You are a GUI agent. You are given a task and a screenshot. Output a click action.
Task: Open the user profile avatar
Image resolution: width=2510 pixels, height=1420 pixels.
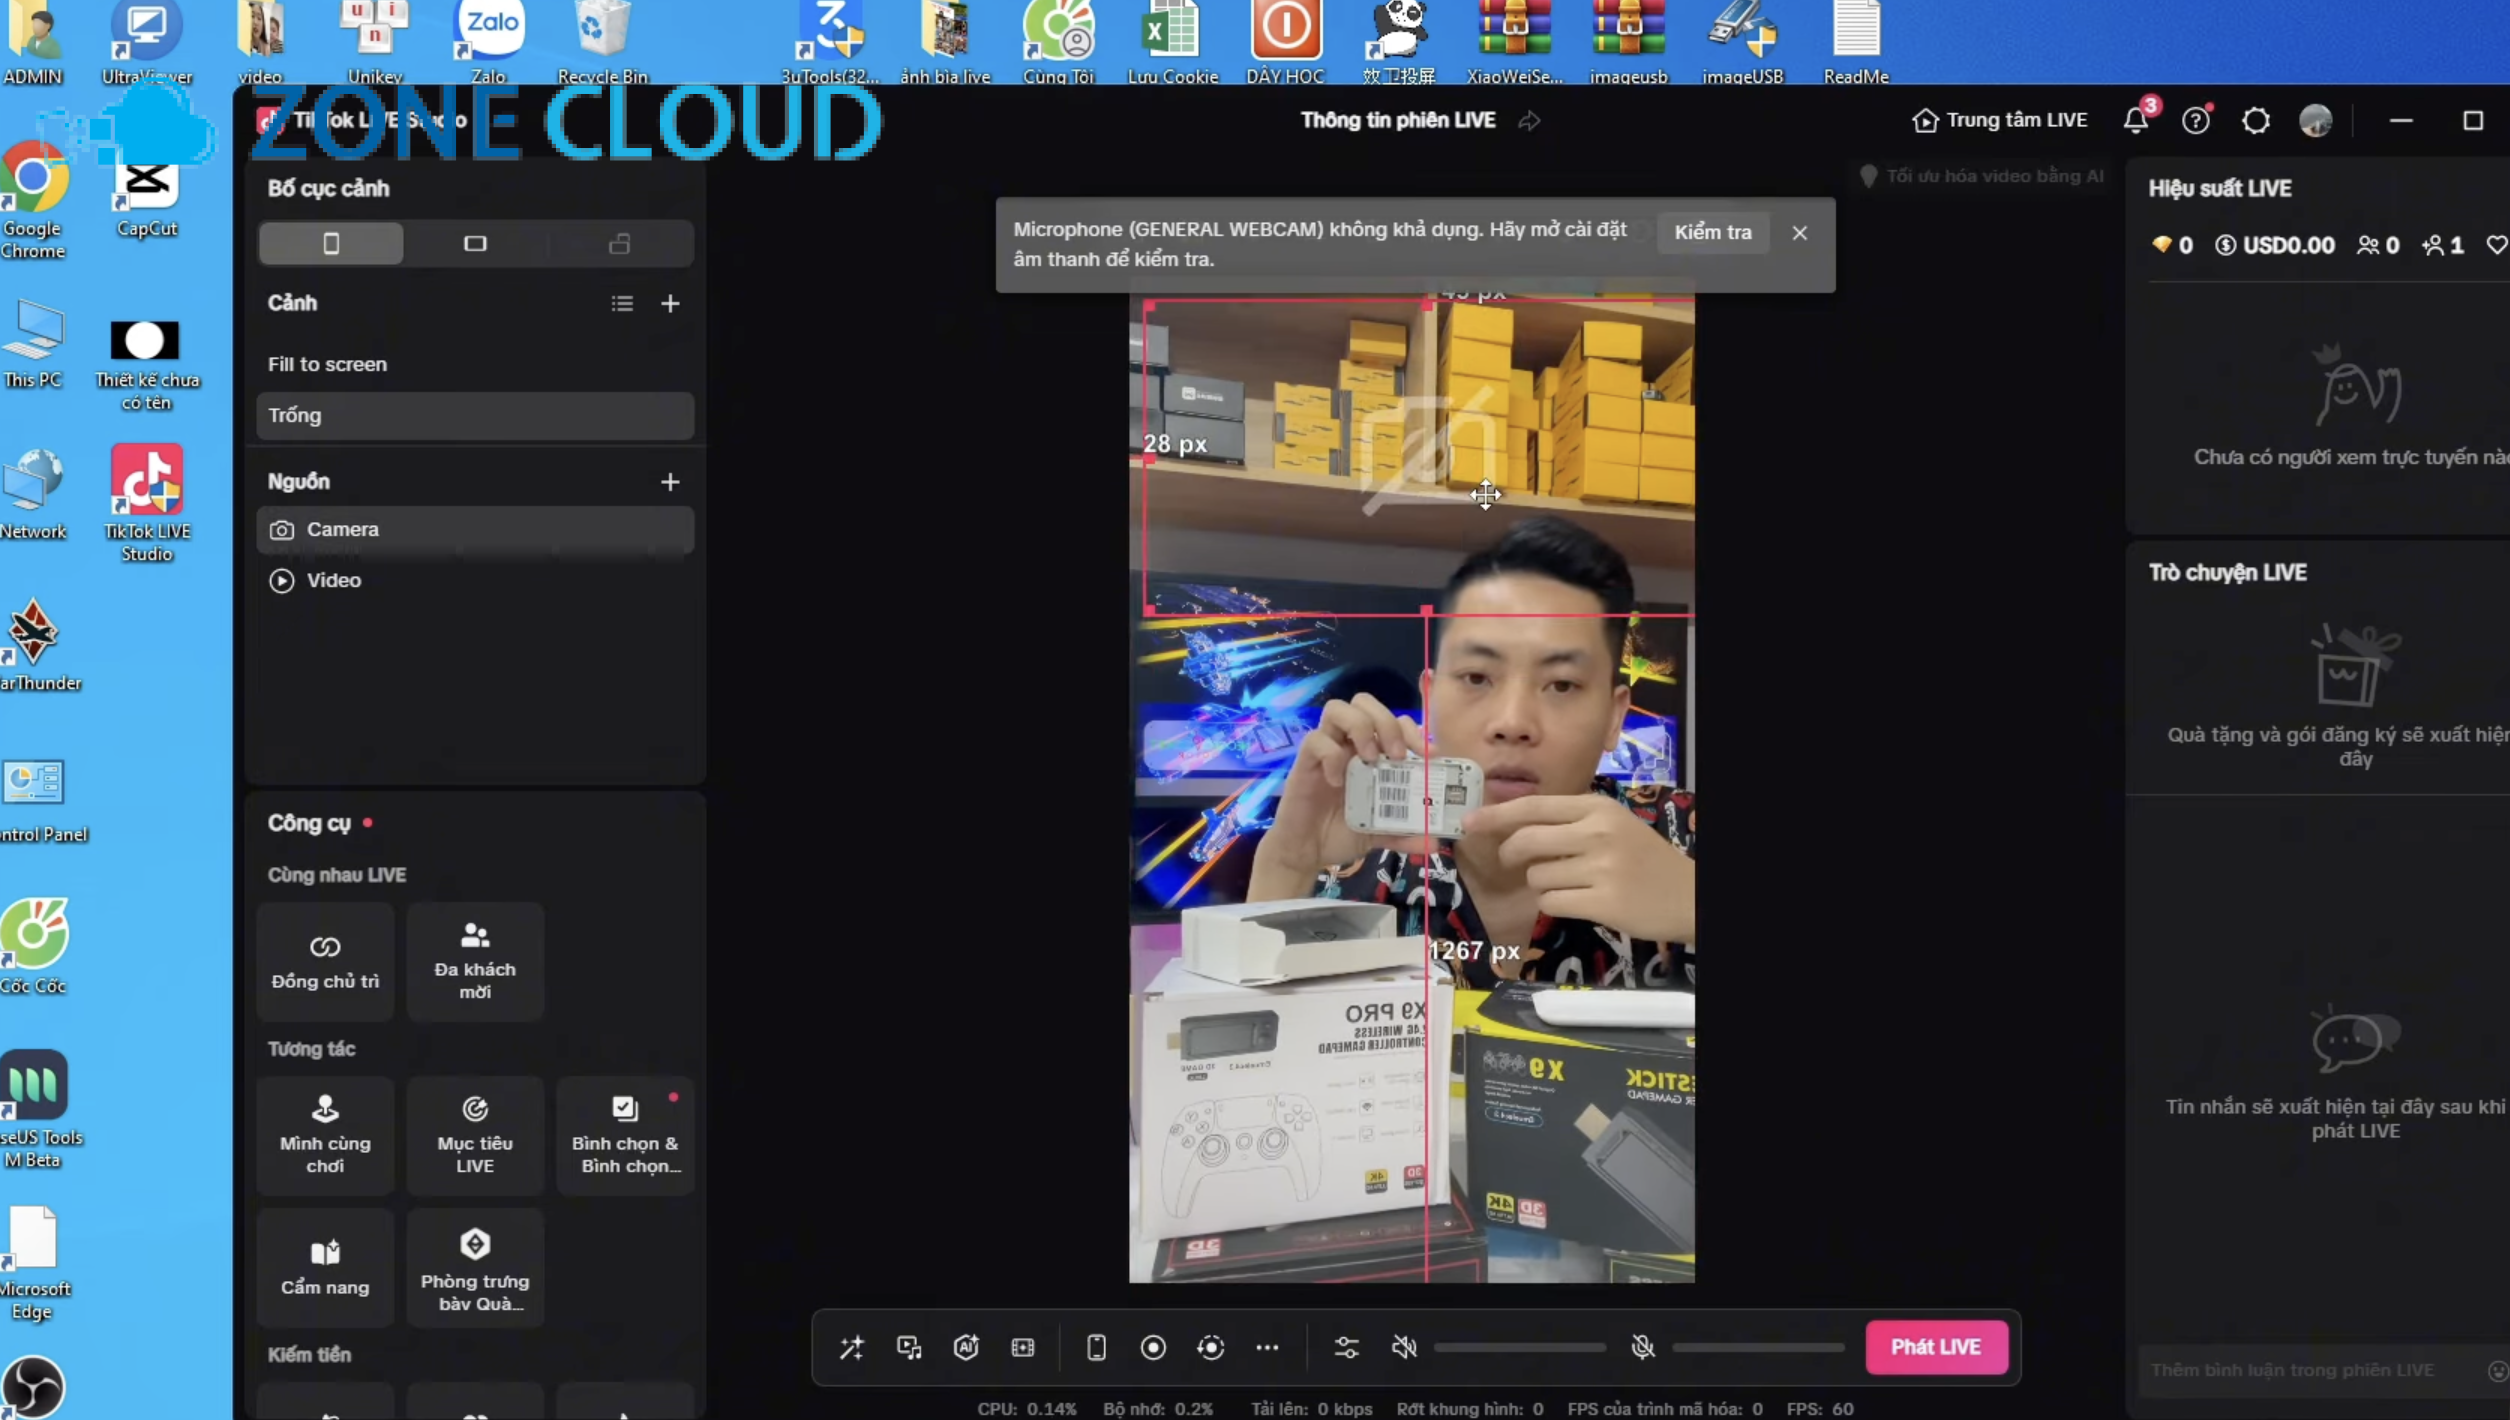[x=2315, y=120]
